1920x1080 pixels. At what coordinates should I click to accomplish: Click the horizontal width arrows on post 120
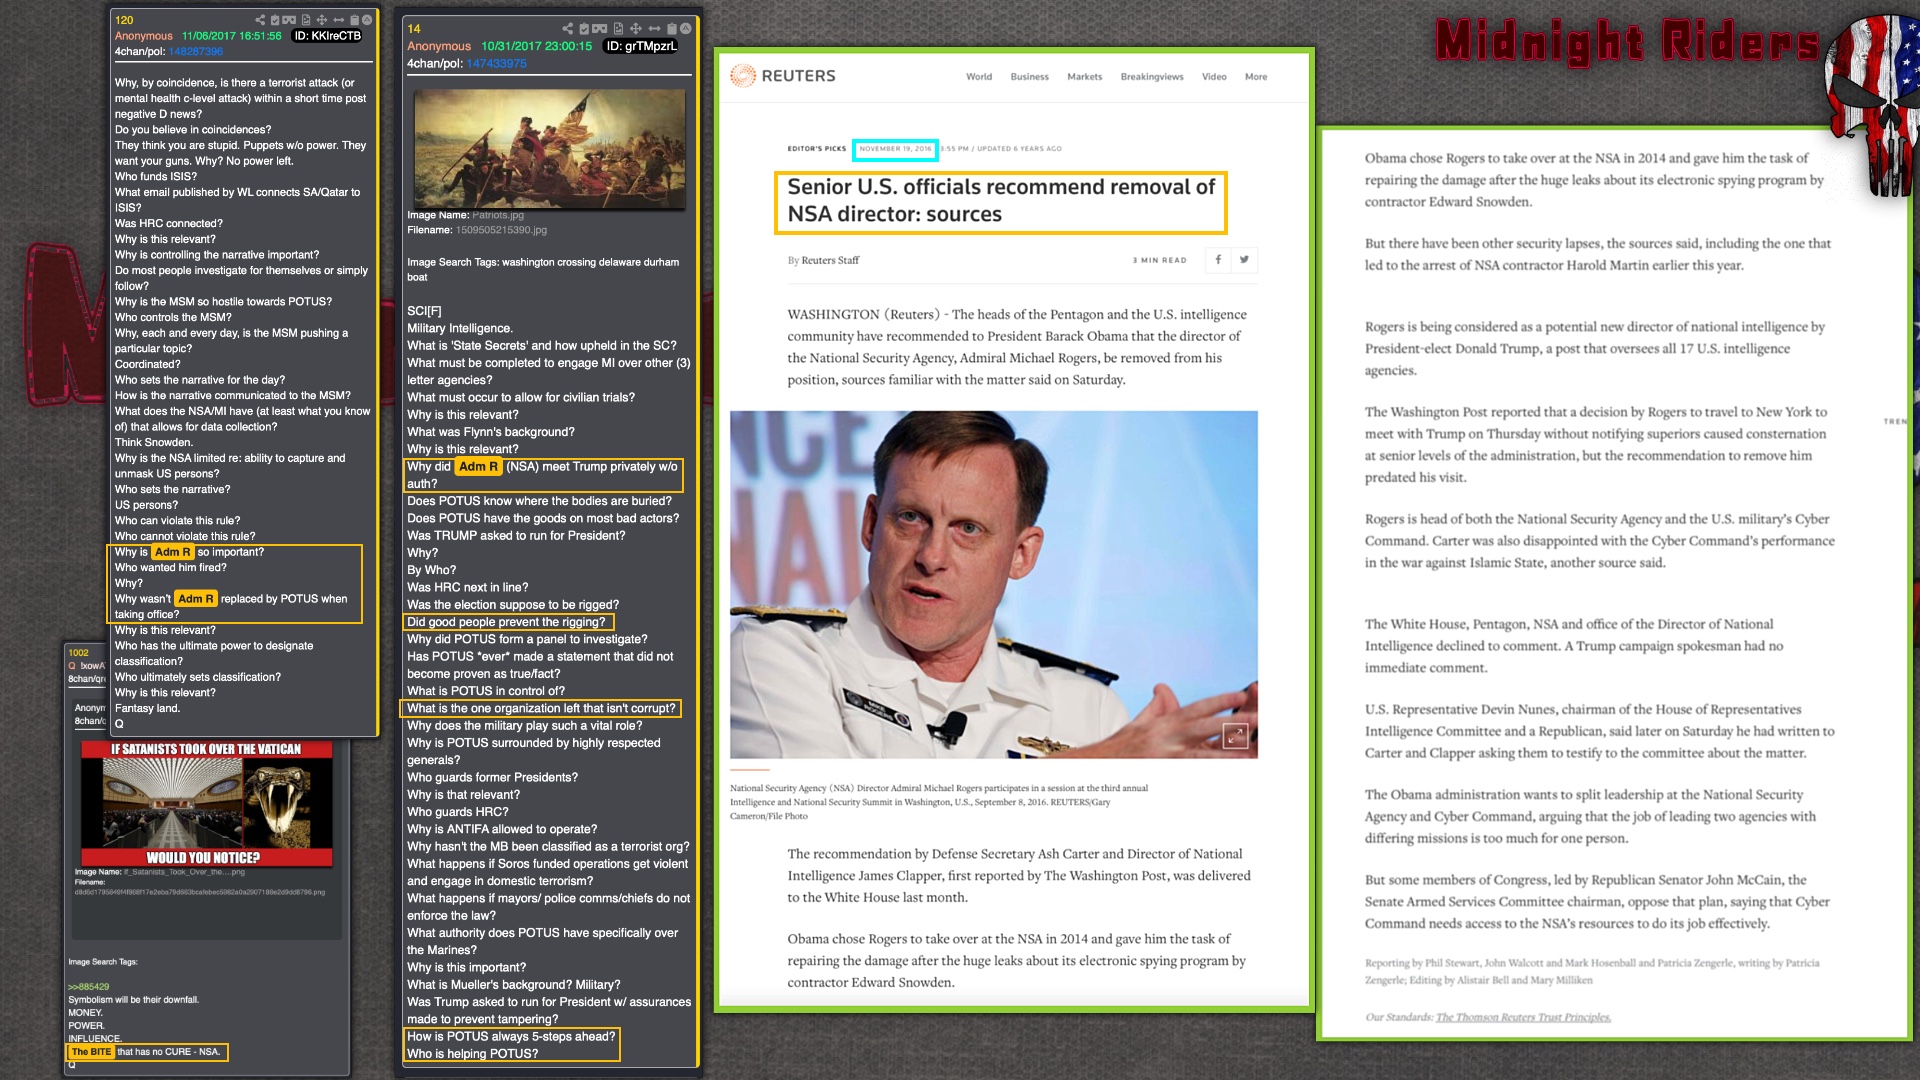coord(339,20)
